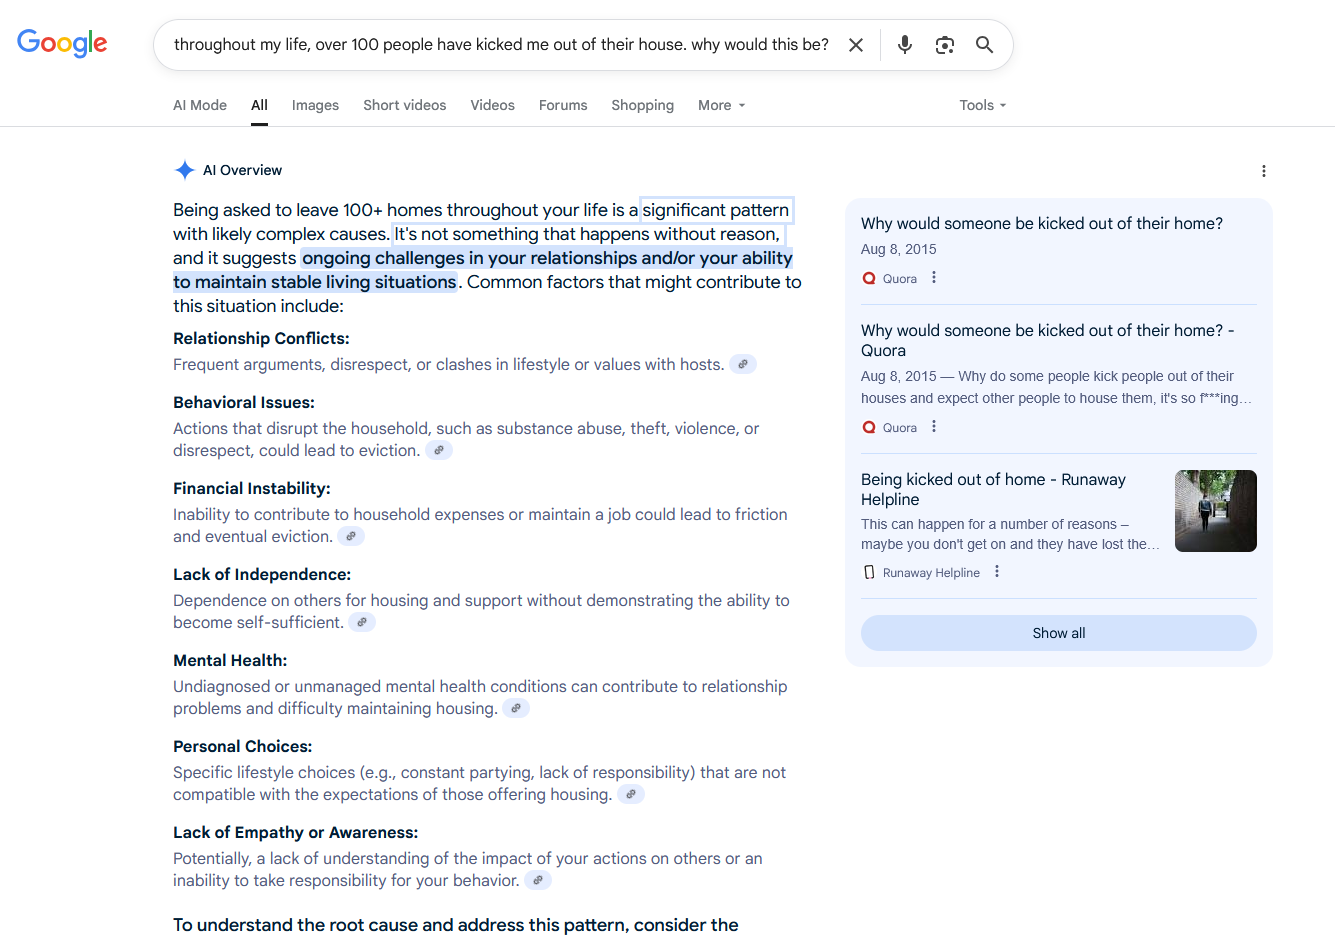
Task: Open source link chip after Mental Health text
Action: click(x=516, y=709)
